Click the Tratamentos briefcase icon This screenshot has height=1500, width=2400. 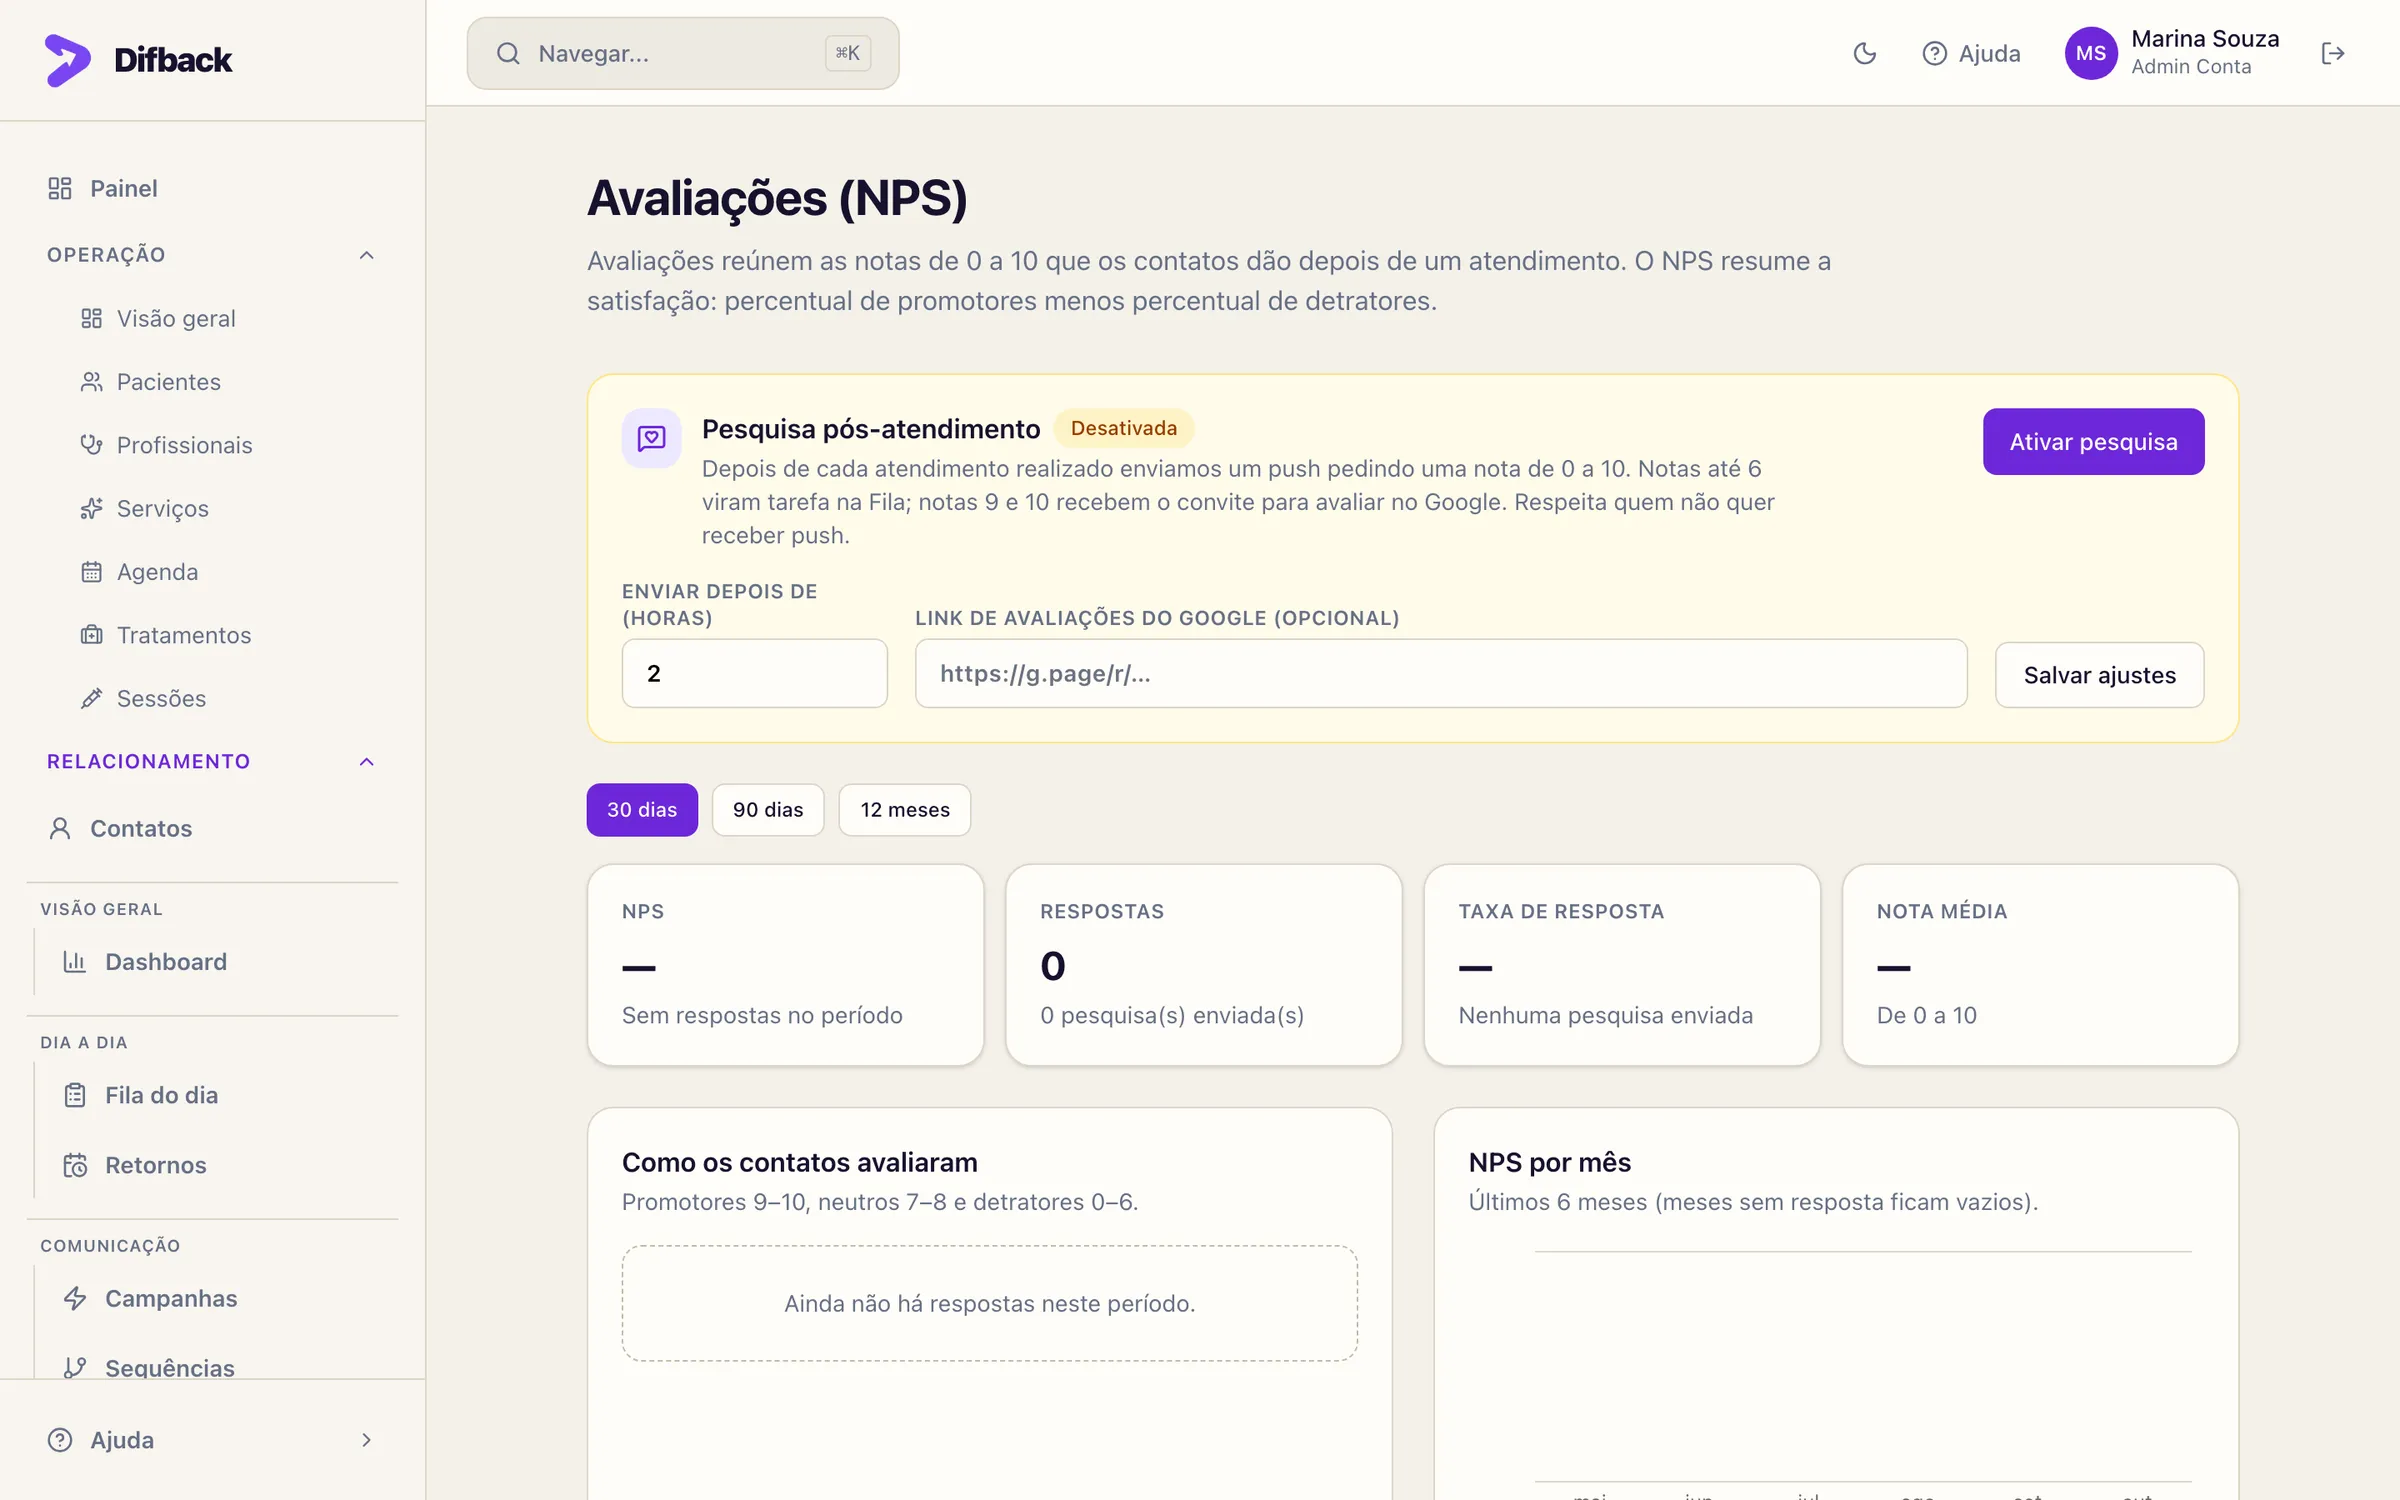92,635
